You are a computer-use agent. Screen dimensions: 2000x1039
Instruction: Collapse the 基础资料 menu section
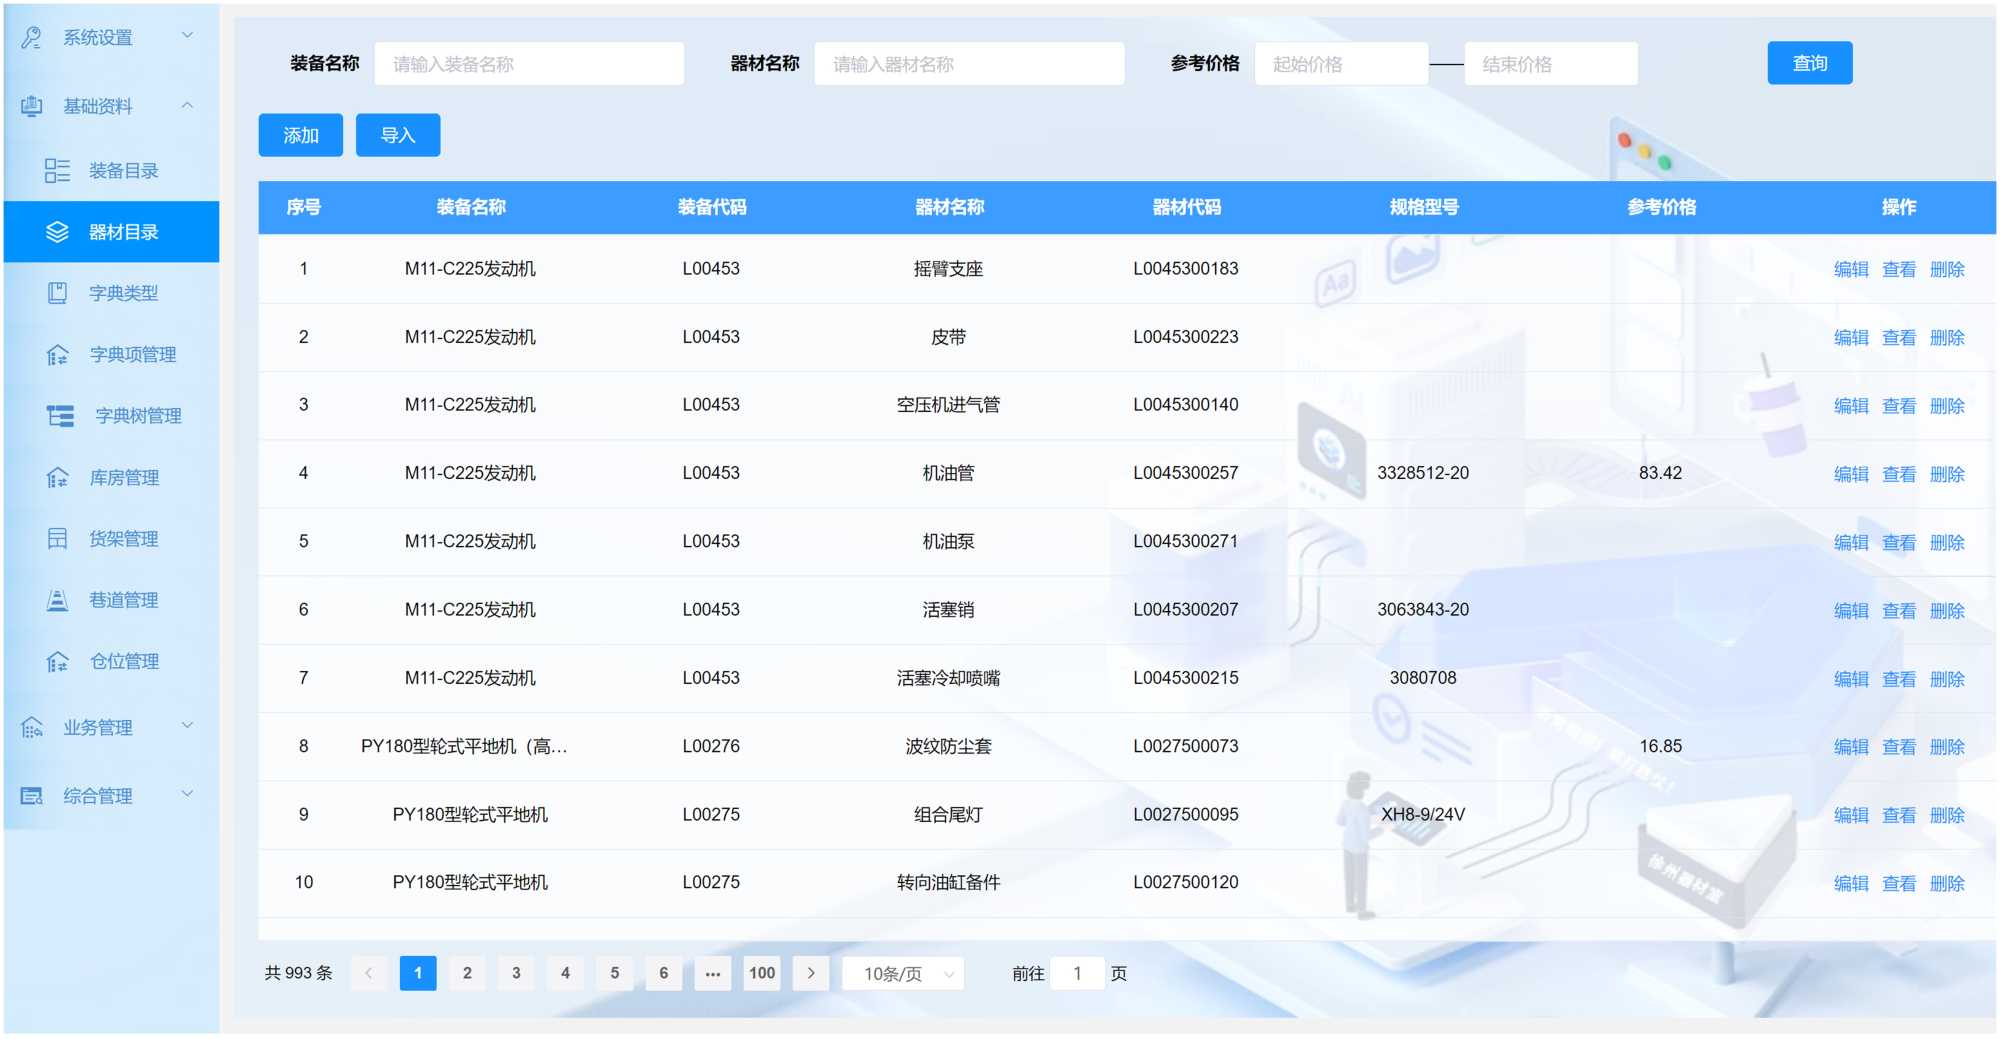[x=187, y=105]
